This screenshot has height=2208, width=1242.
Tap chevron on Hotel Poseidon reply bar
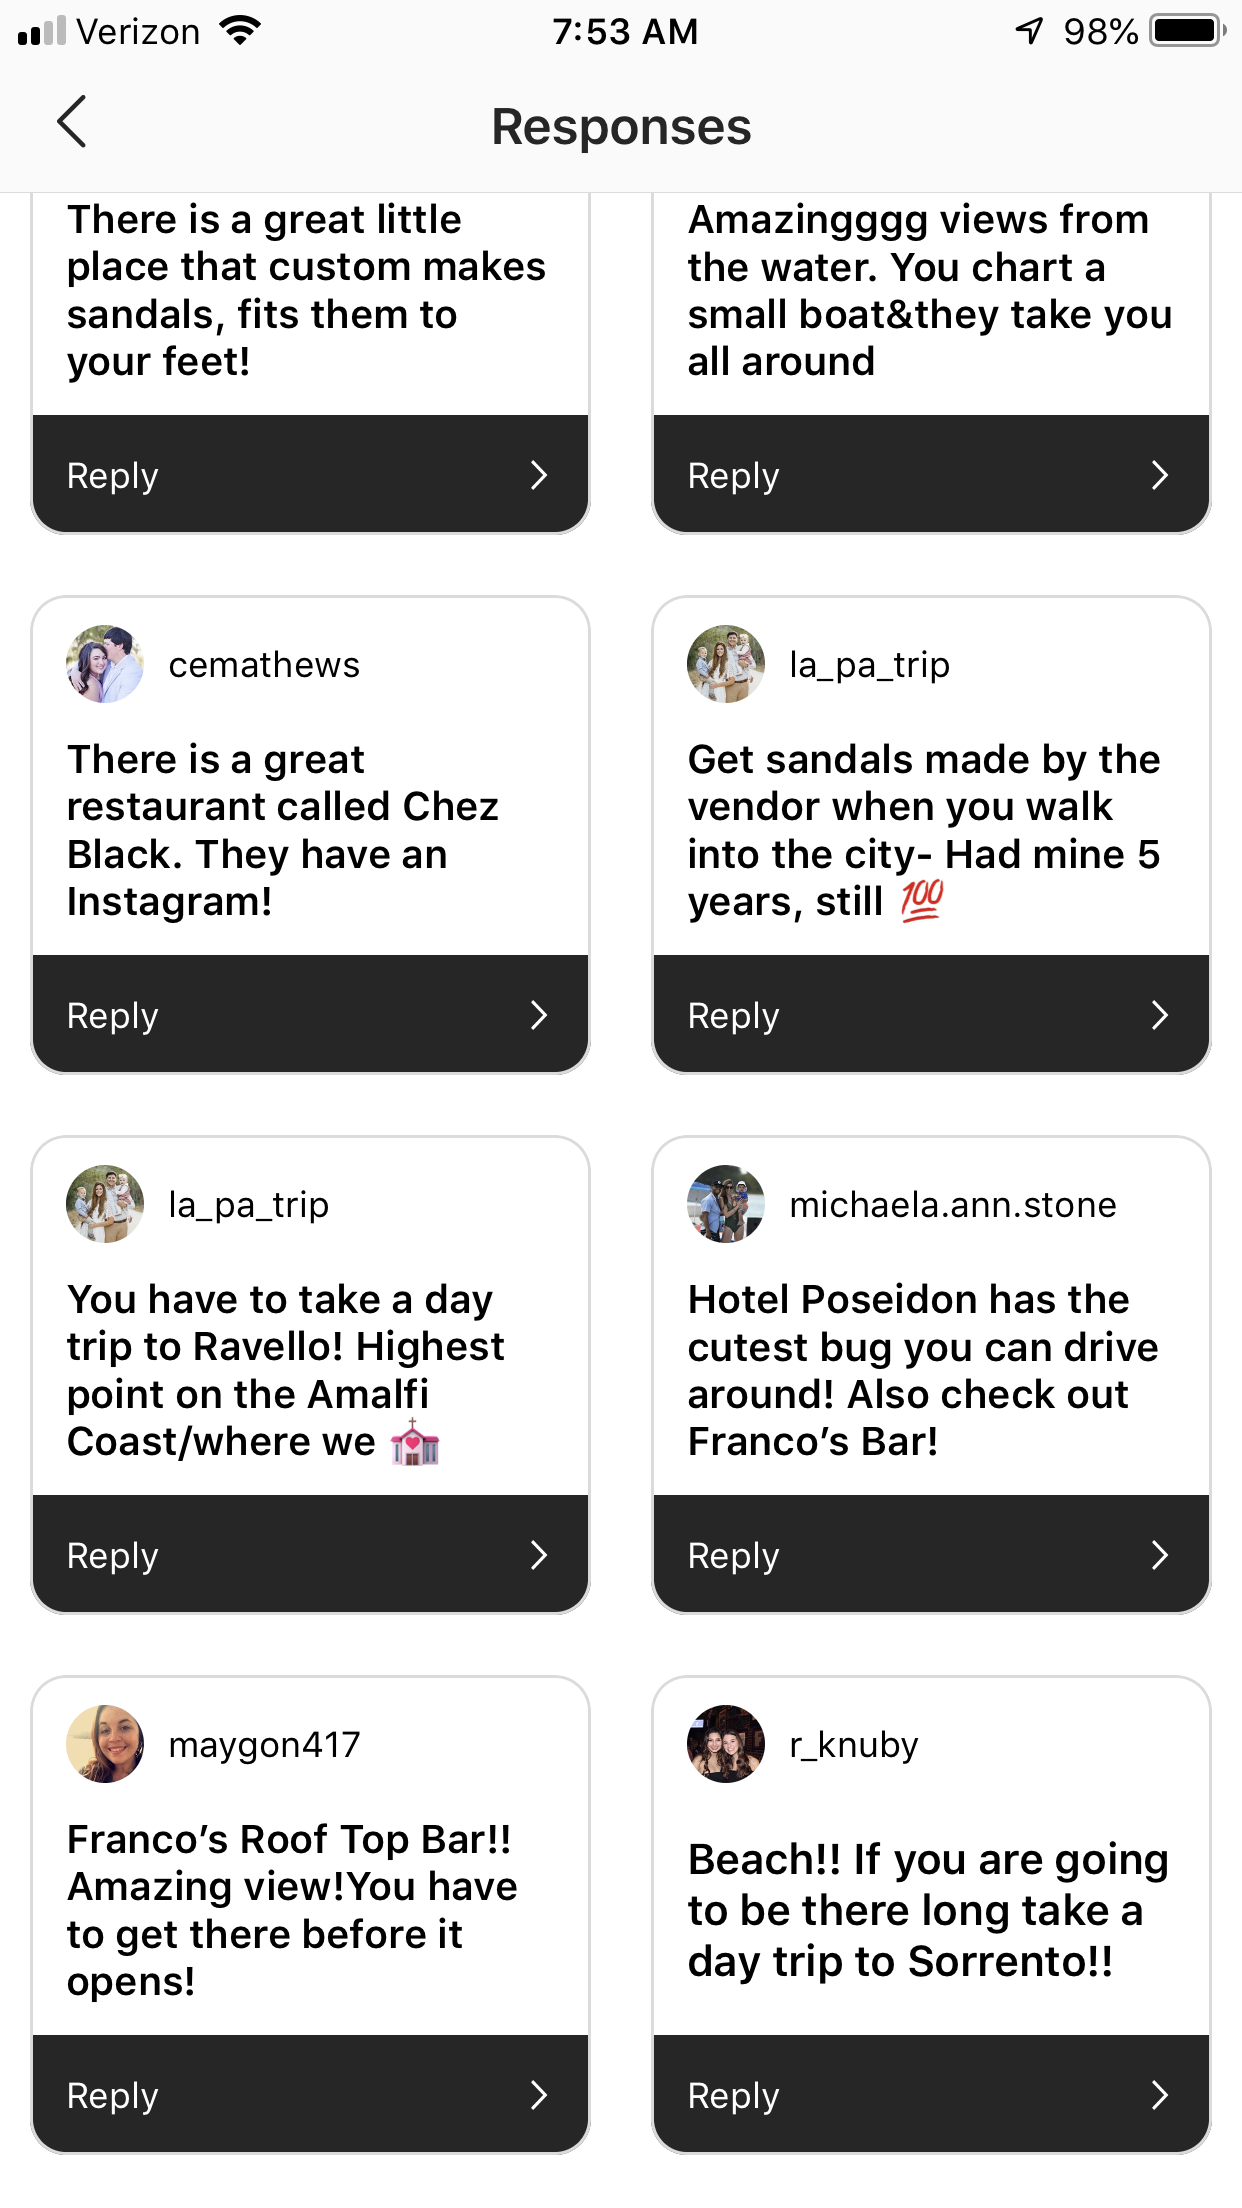(x=1160, y=1555)
